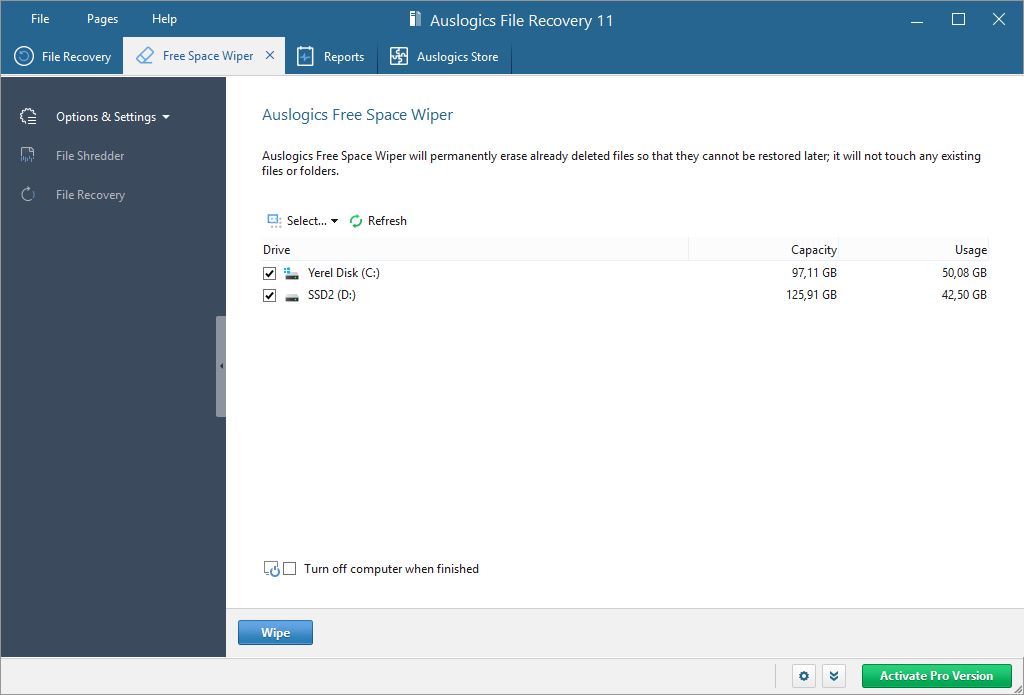
Task: Expand Options & Settings dropdown arrow
Action: [x=166, y=117]
